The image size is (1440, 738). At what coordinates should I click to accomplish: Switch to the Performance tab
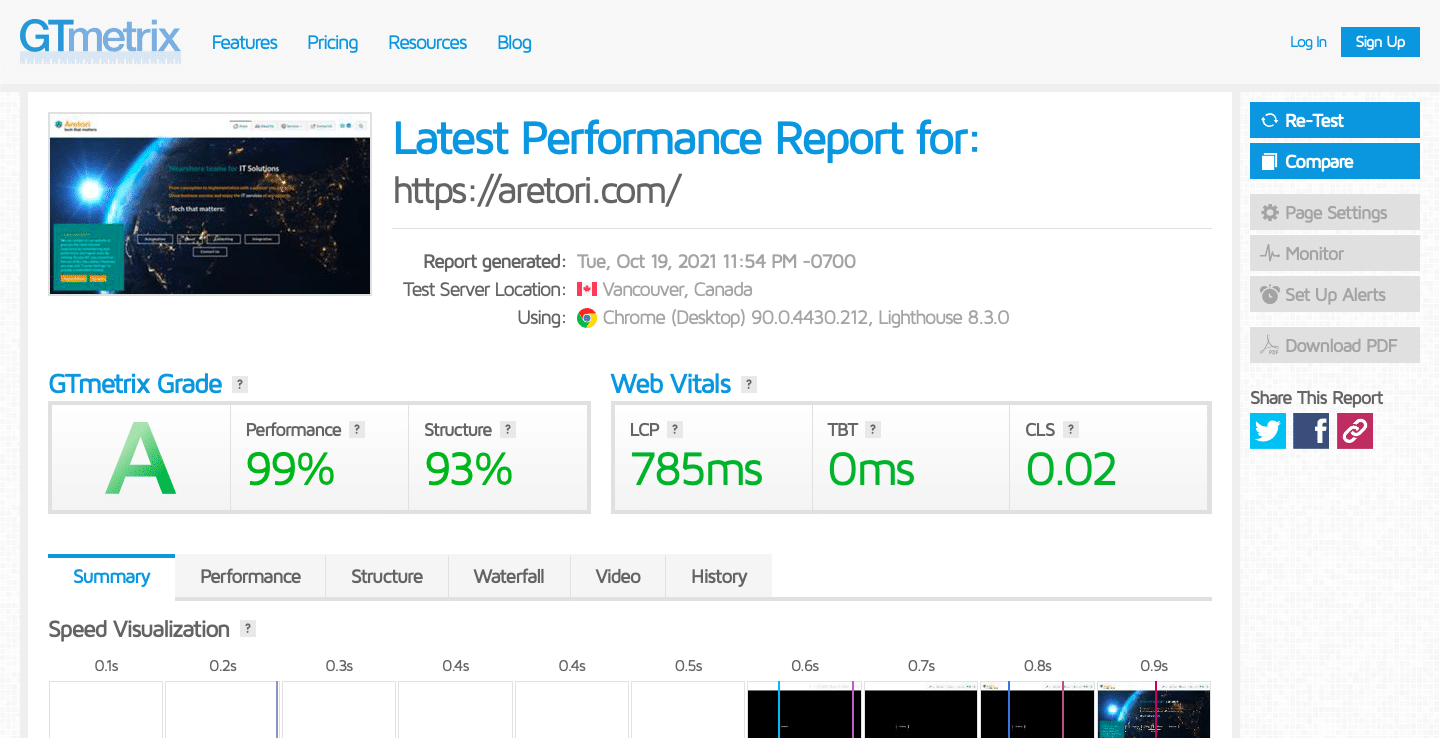[250, 576]
